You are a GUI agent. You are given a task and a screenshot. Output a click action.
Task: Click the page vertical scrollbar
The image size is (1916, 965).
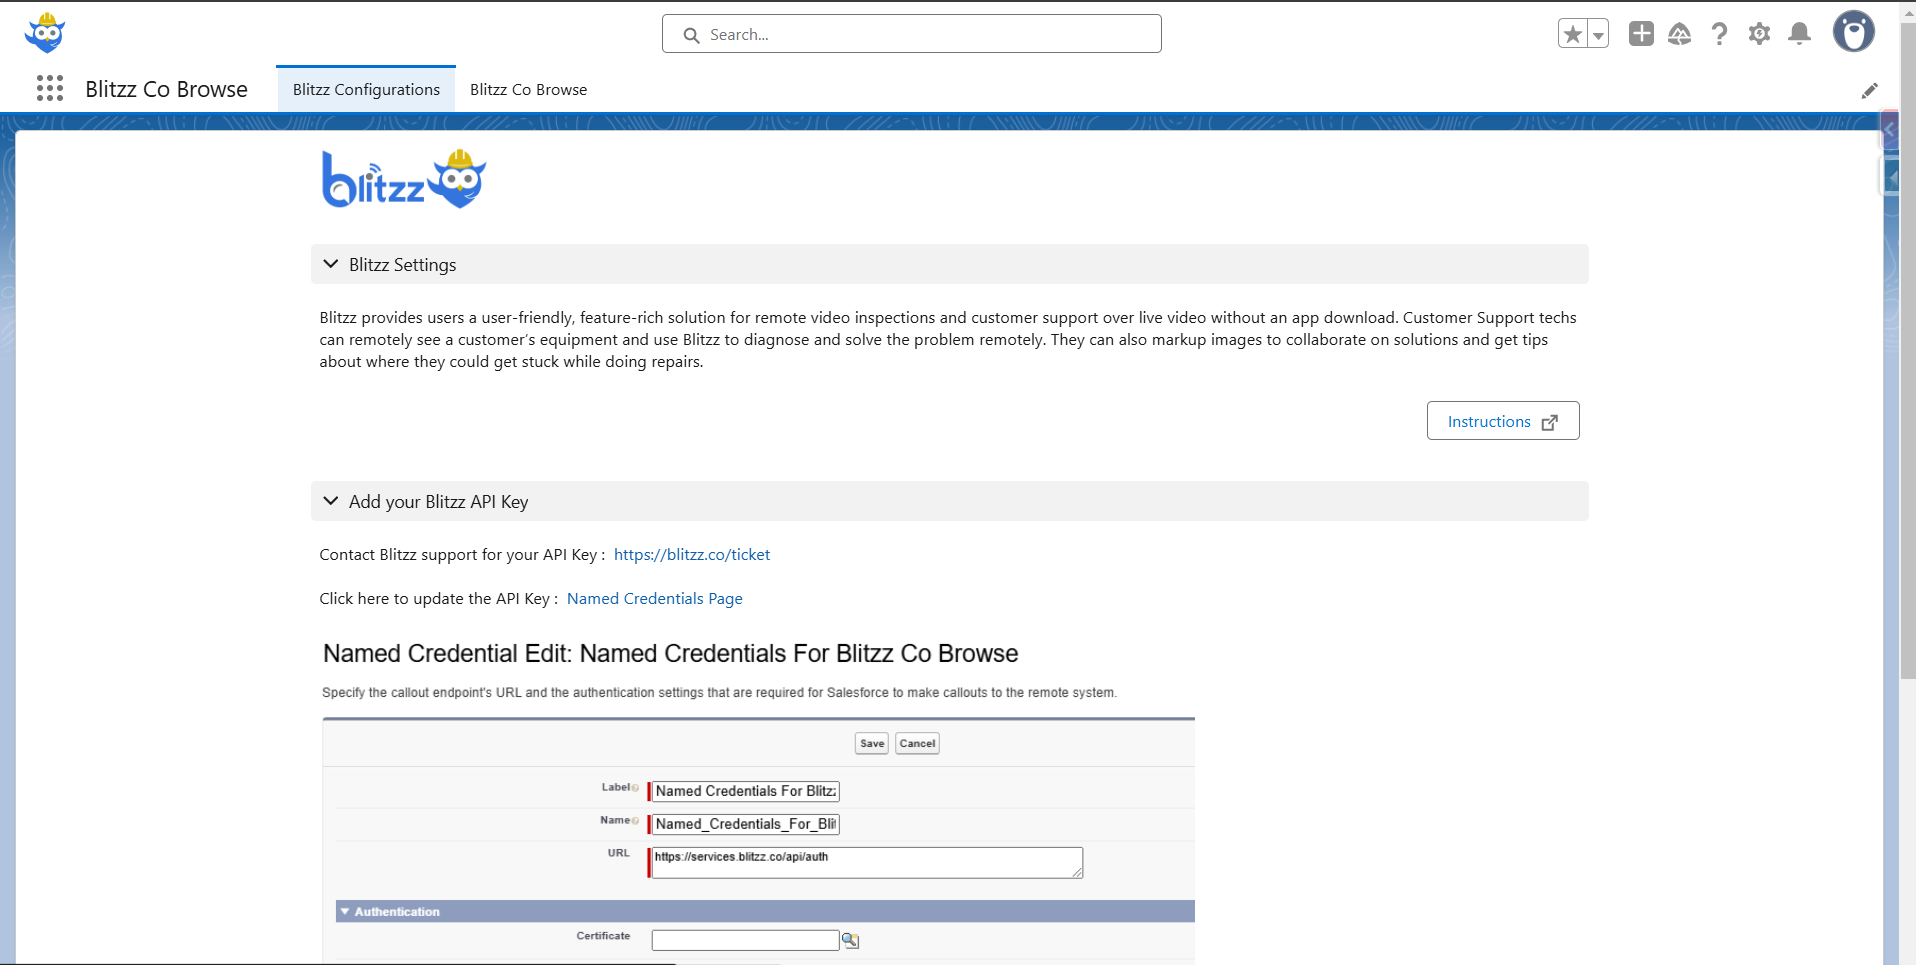click(1908, 350)
